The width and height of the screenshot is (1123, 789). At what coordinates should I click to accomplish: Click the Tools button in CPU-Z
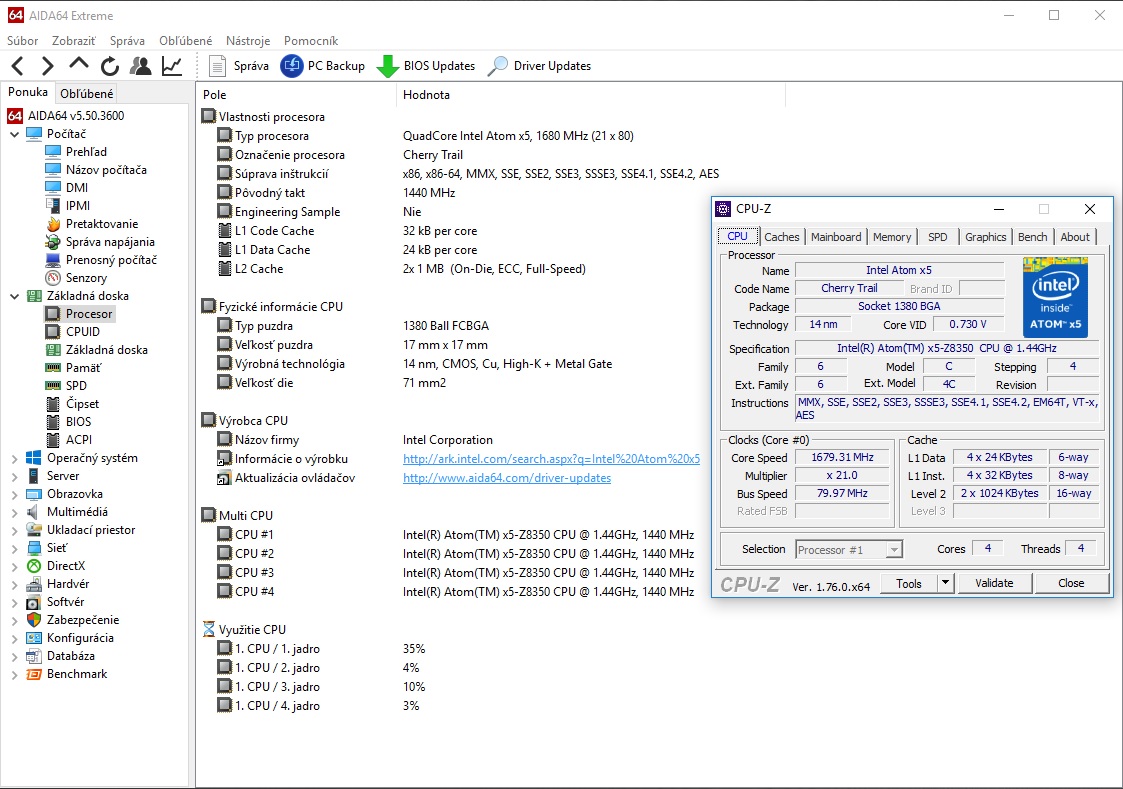click(x=908, y=583)
